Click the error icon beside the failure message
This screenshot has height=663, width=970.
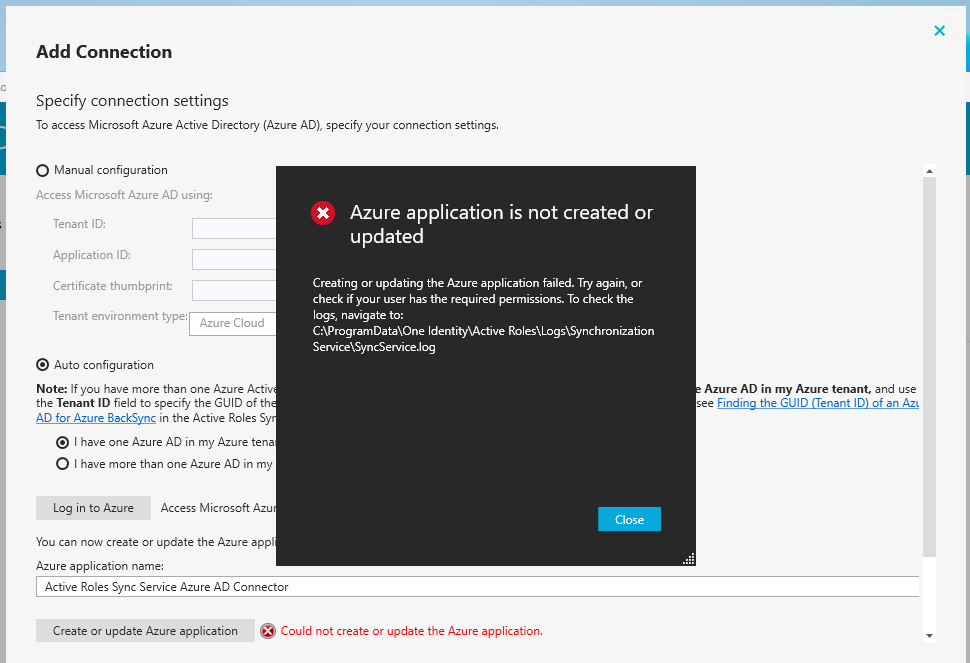(266, 630)
